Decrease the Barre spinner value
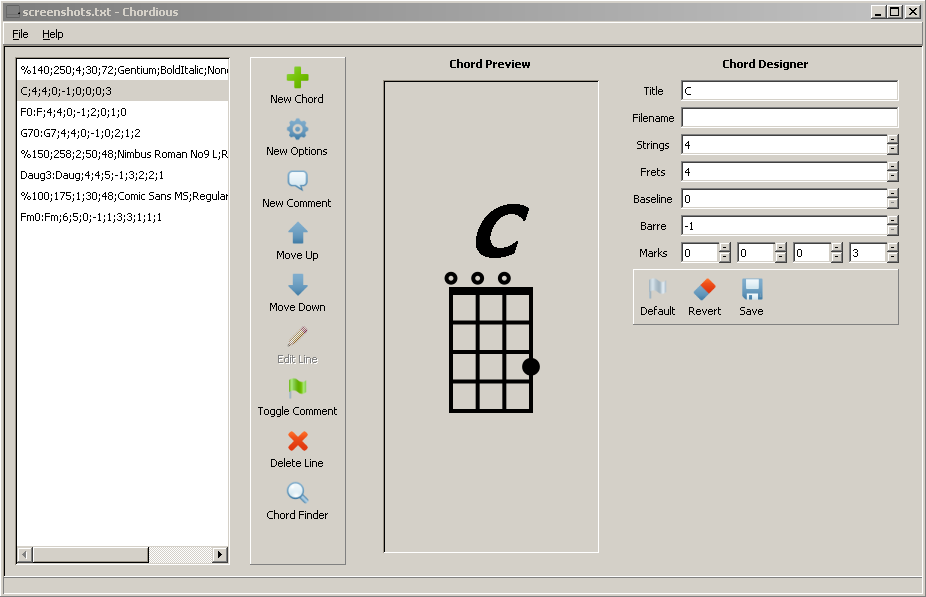This screenshot has height=597, width=926. point(893,231)
